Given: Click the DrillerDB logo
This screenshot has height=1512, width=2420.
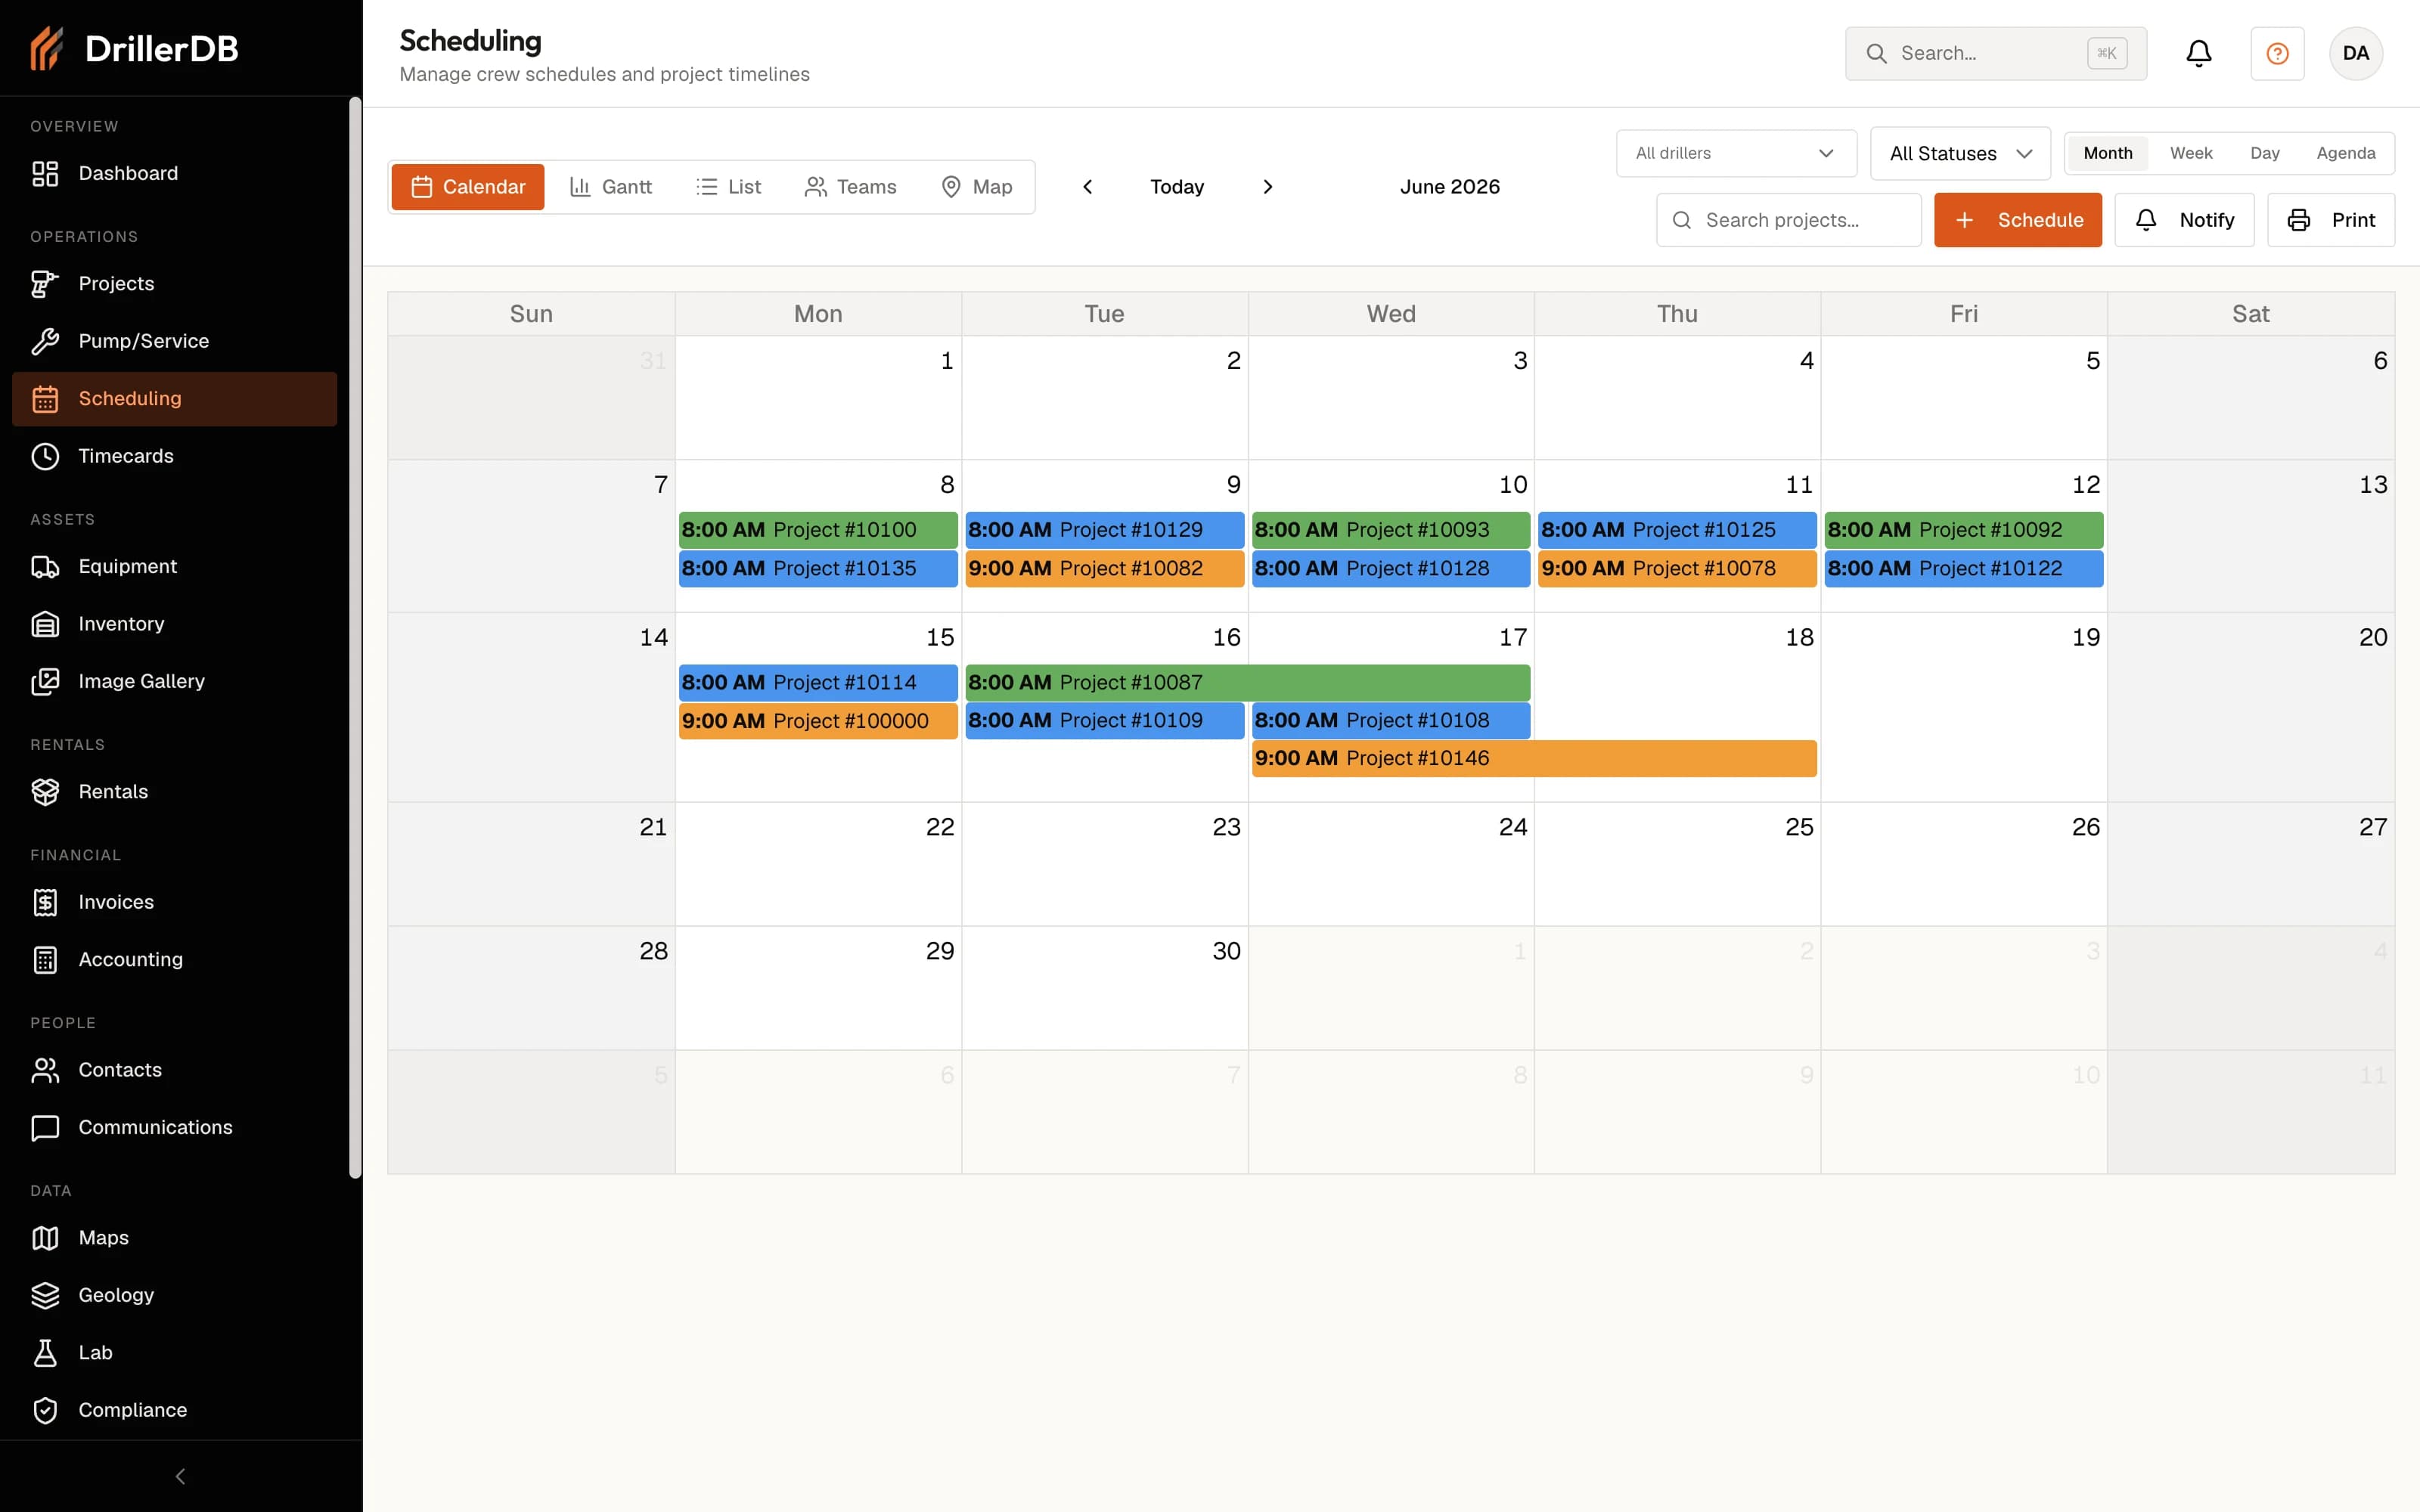Looking at the screenshot, I should pos(134,48).
